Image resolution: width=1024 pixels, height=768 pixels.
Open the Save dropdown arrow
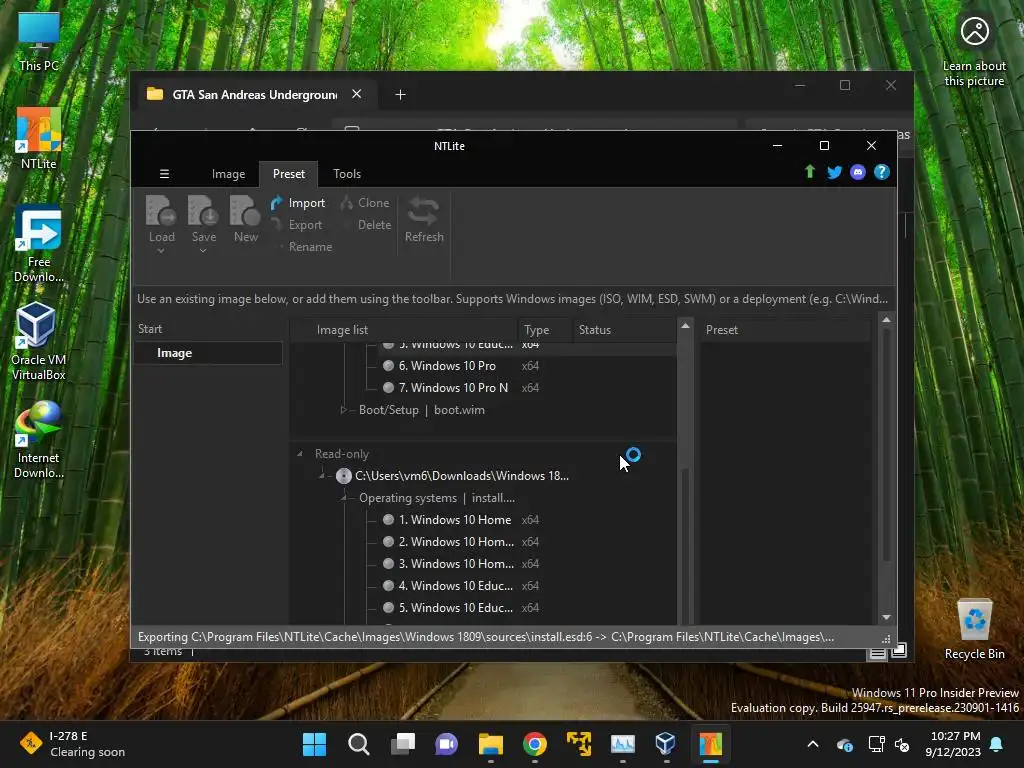pos(203,251)
